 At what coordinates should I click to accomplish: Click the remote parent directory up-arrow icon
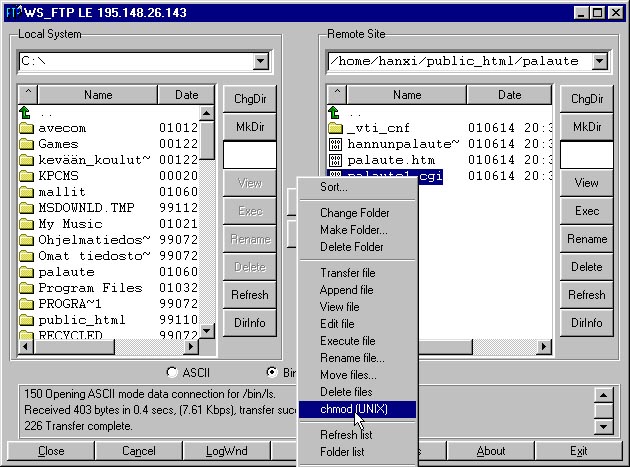pos(335,113)
